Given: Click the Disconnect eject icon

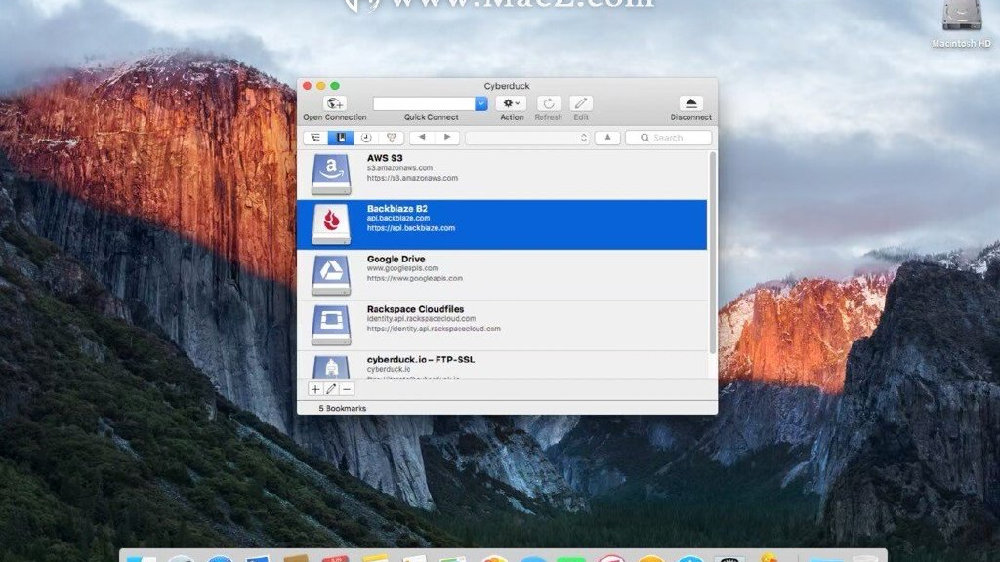Looking at the screenshot, I should tap(691, 103).
